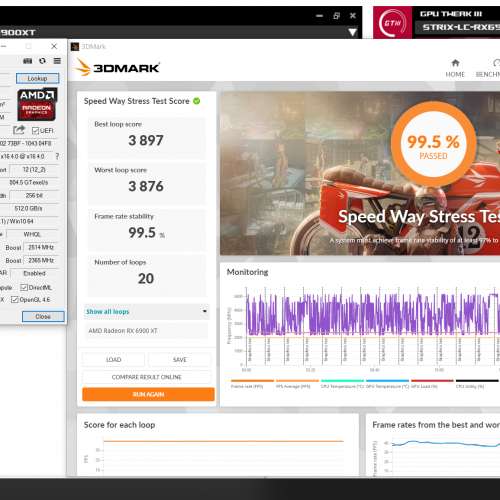The image size is (500, 500).
Task: Click the WHQL driver field
Action: (x=32, y=234)
